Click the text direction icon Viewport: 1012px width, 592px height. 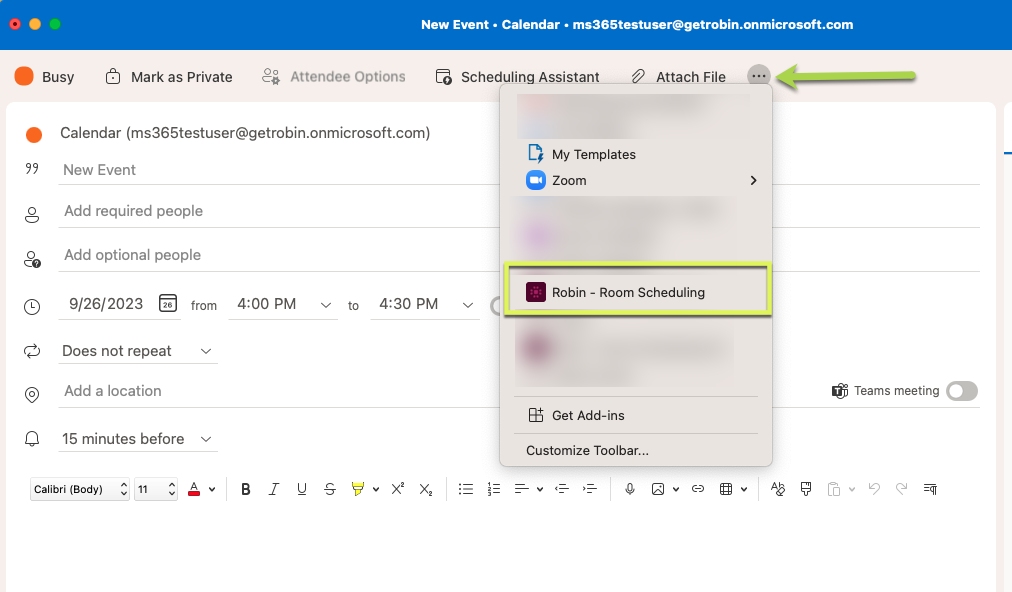pyautogui.click(x=930, y=489)
